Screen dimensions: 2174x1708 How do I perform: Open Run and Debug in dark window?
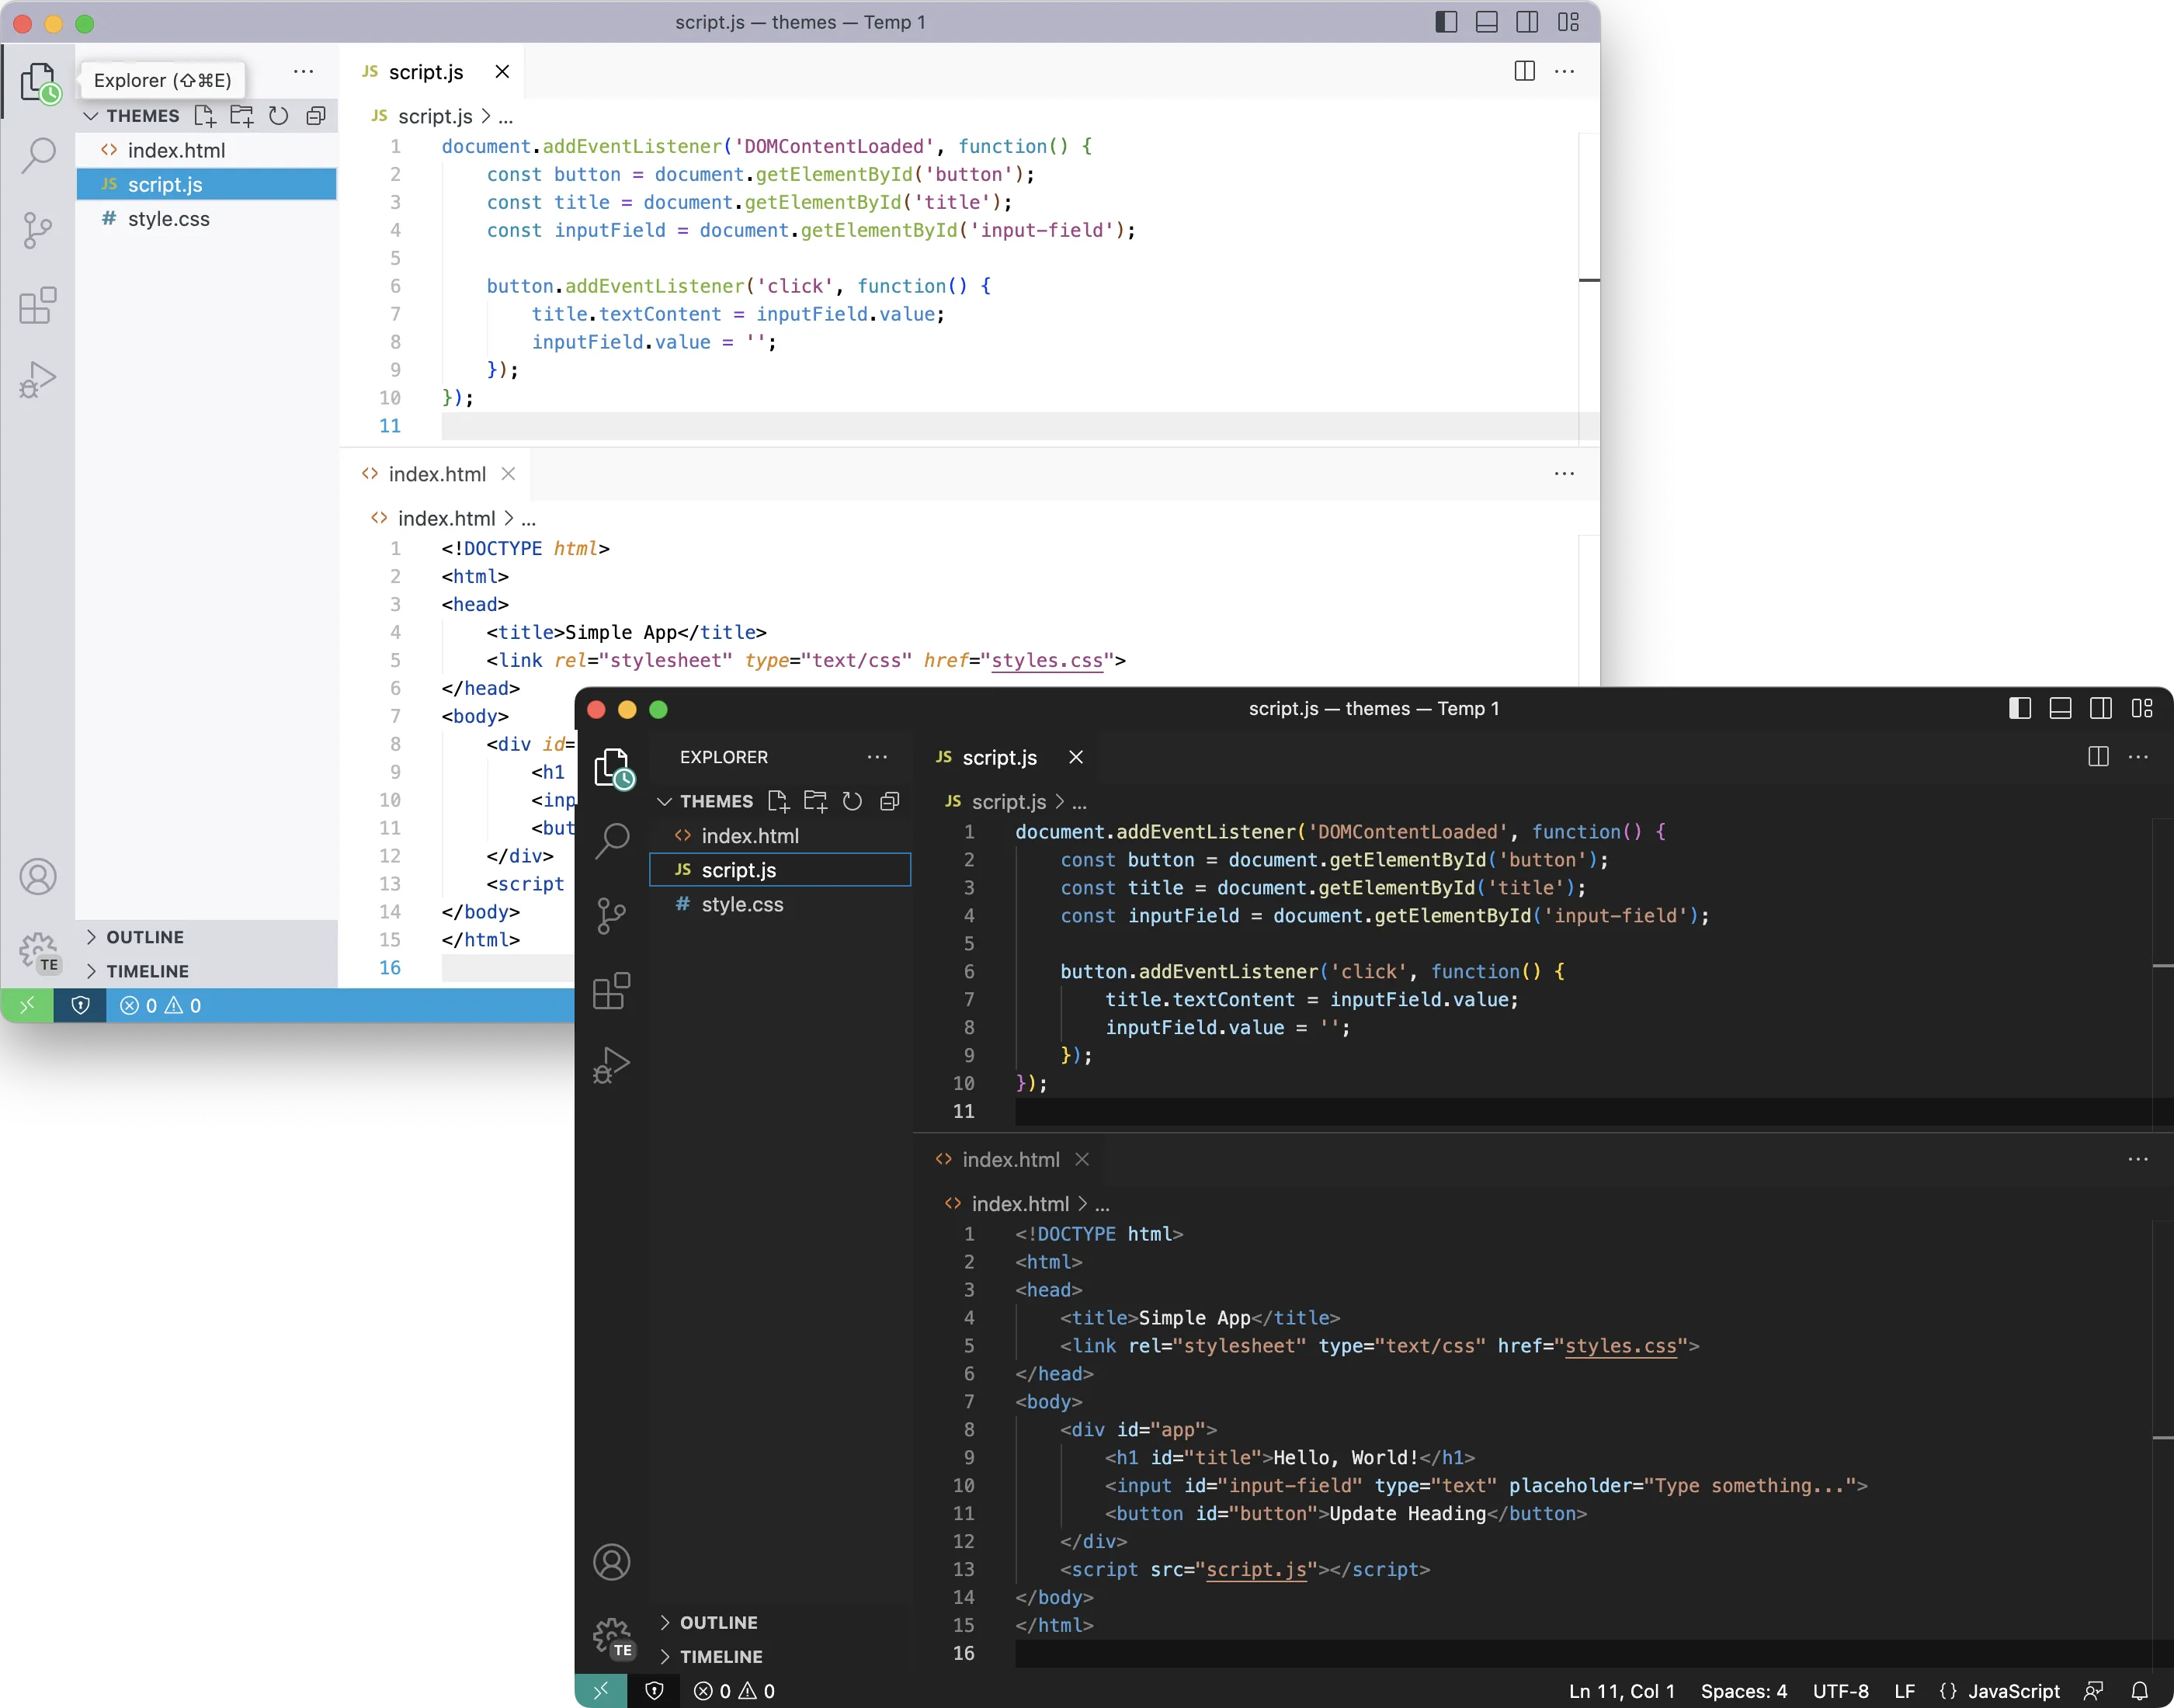coord(612,1066)
